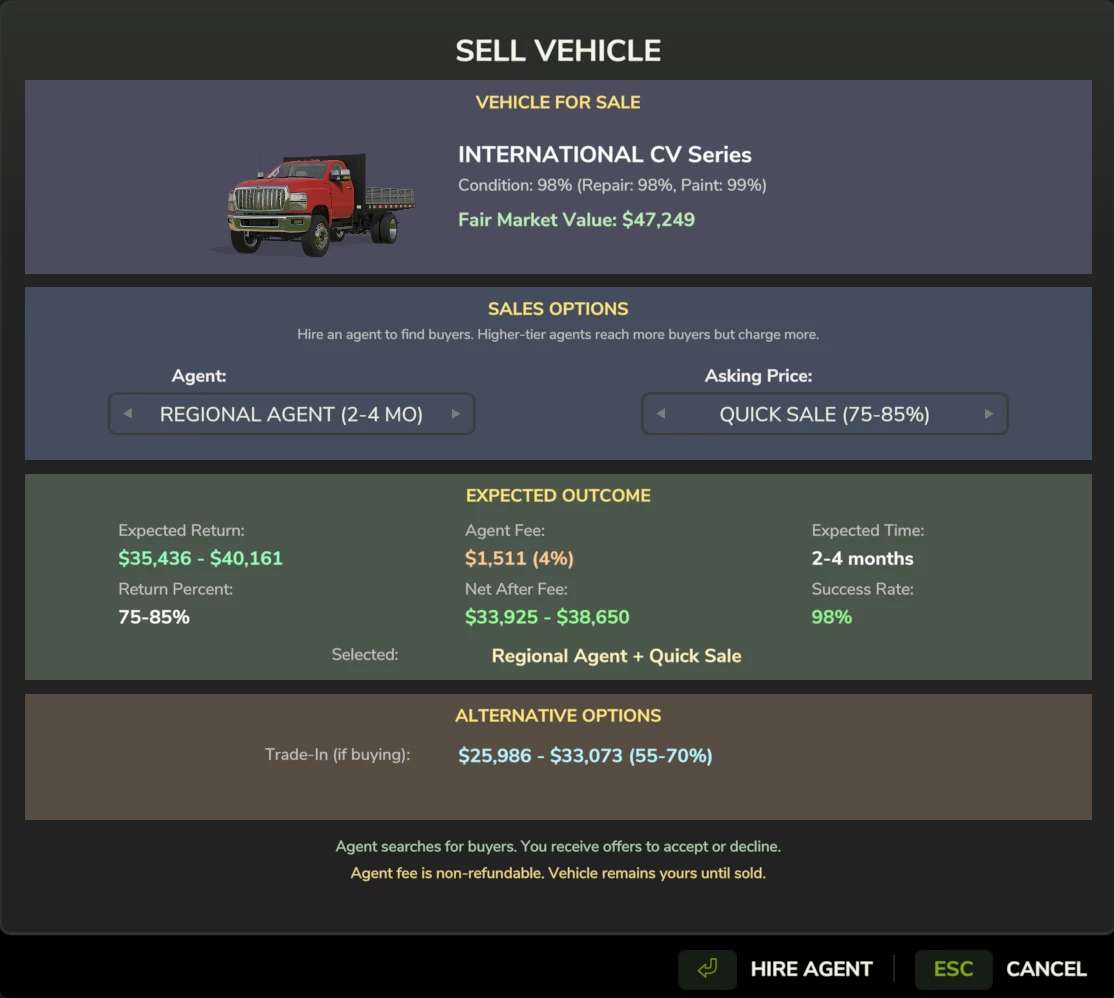Viewport: 1114px width, 998px height.
Task: Select the Sales Options section header
Action: (x=558, y=309)
